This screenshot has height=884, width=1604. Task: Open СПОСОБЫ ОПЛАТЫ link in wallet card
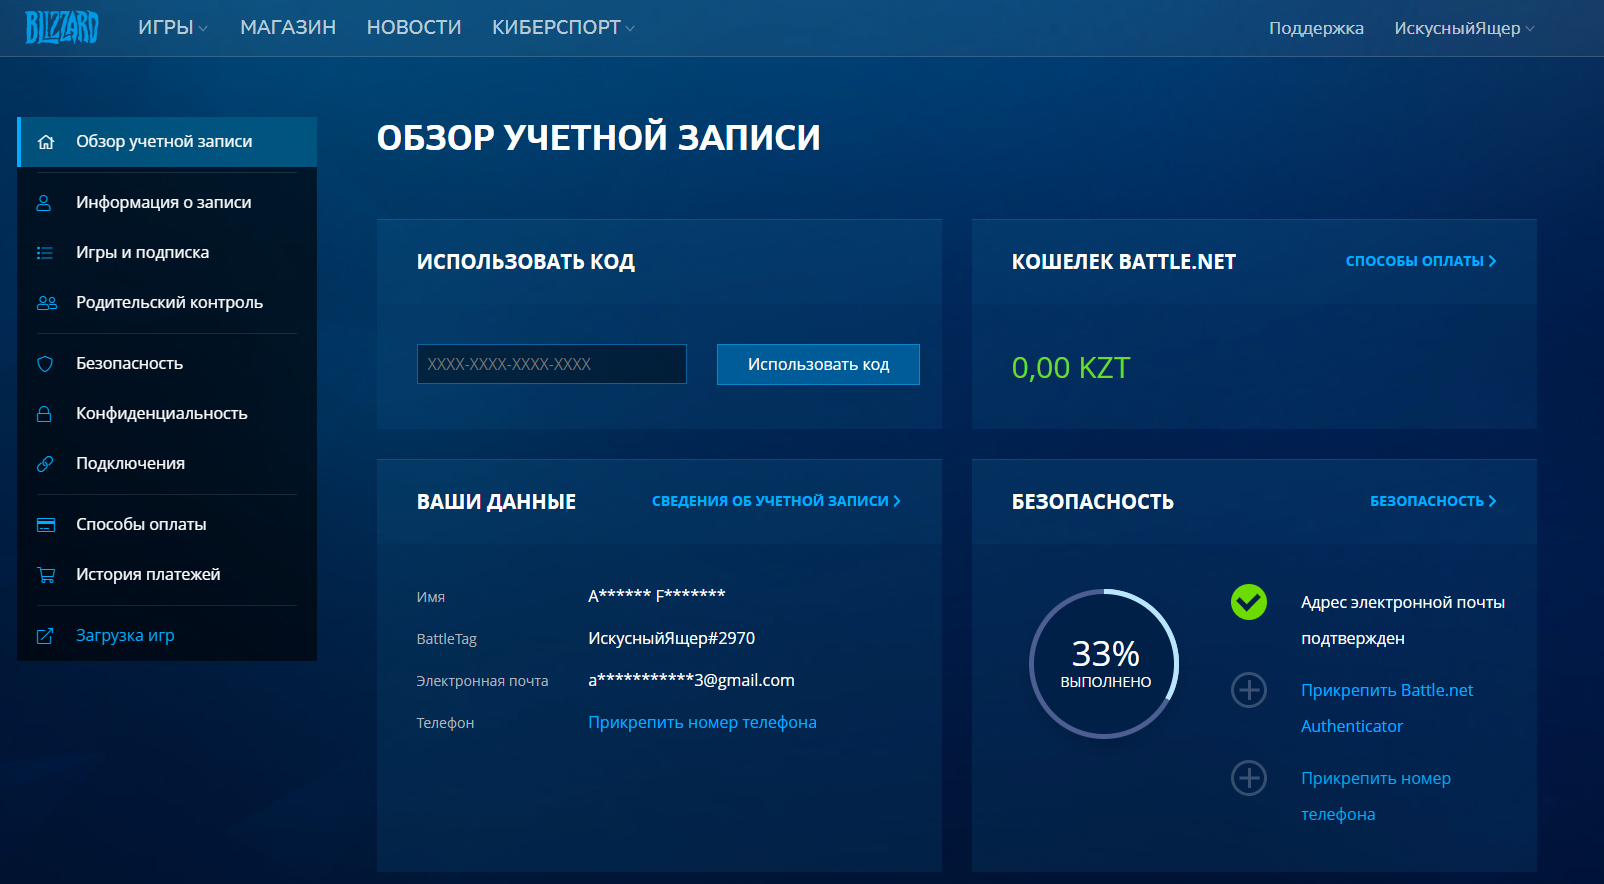1421,261
